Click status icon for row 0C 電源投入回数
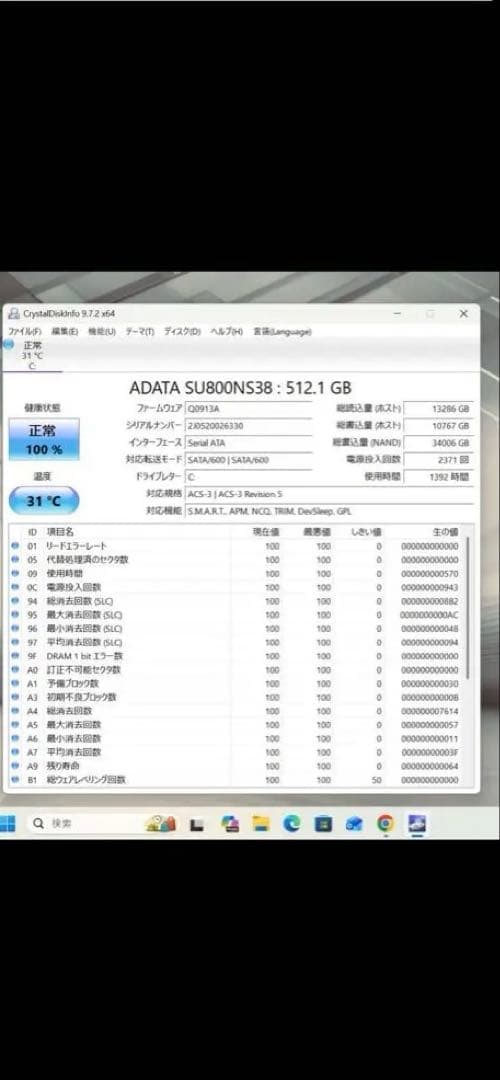This screenshot has width=500, height=1080. pyautogui.click(x=16, y=588)
